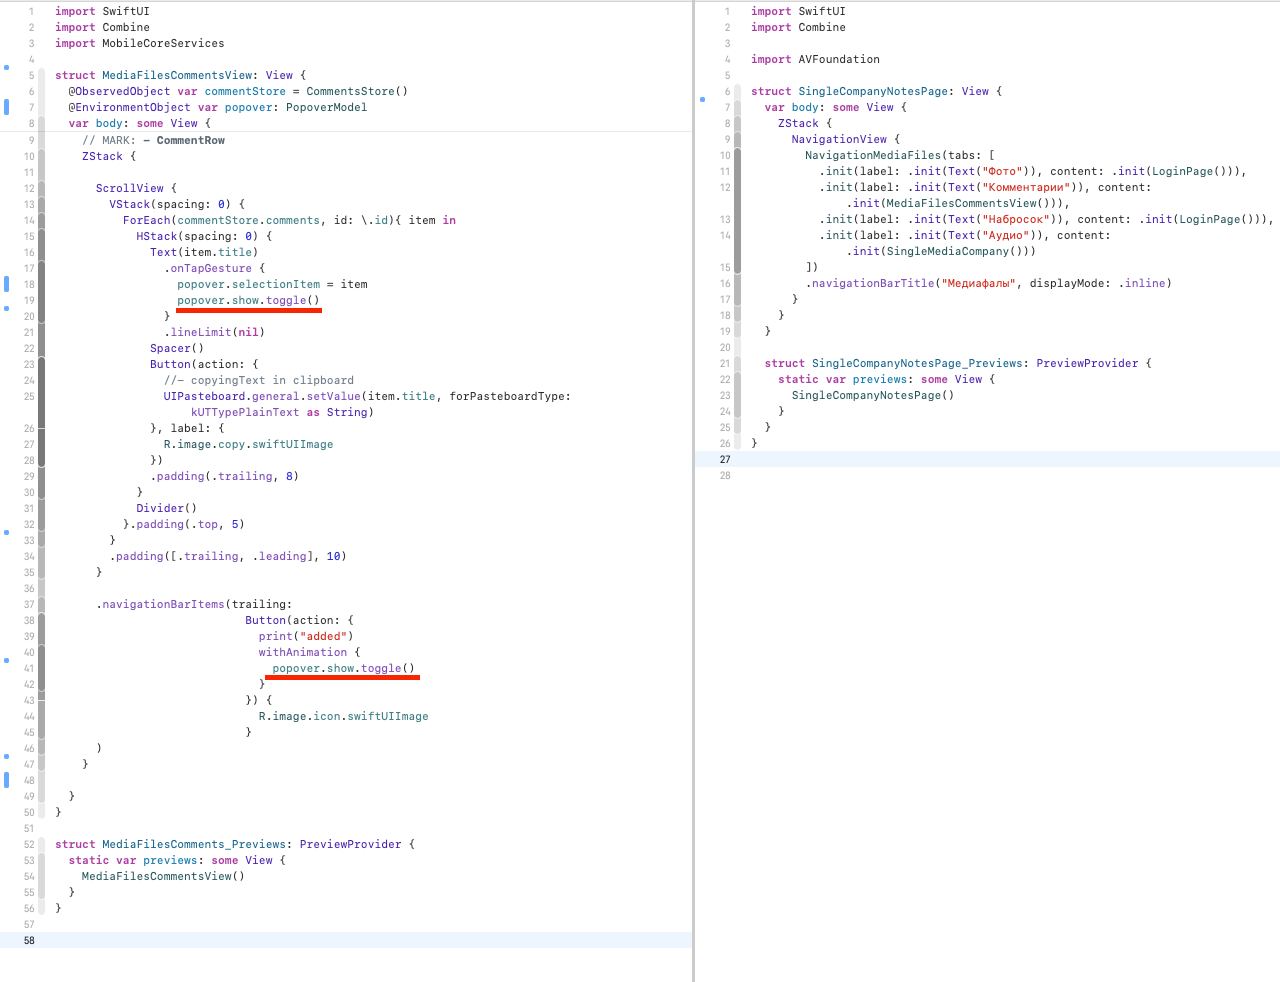Click "NavigationView {" in right editor
The image size is (1280, 982).
pyautogui.click(x=846, y=139)
